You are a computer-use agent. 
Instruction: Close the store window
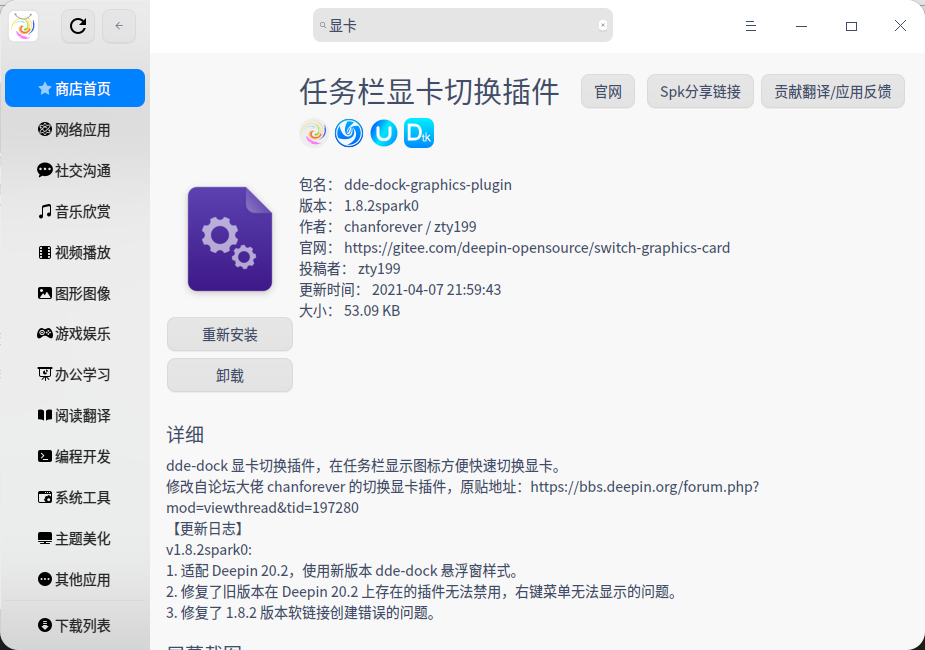click(900, 25)
